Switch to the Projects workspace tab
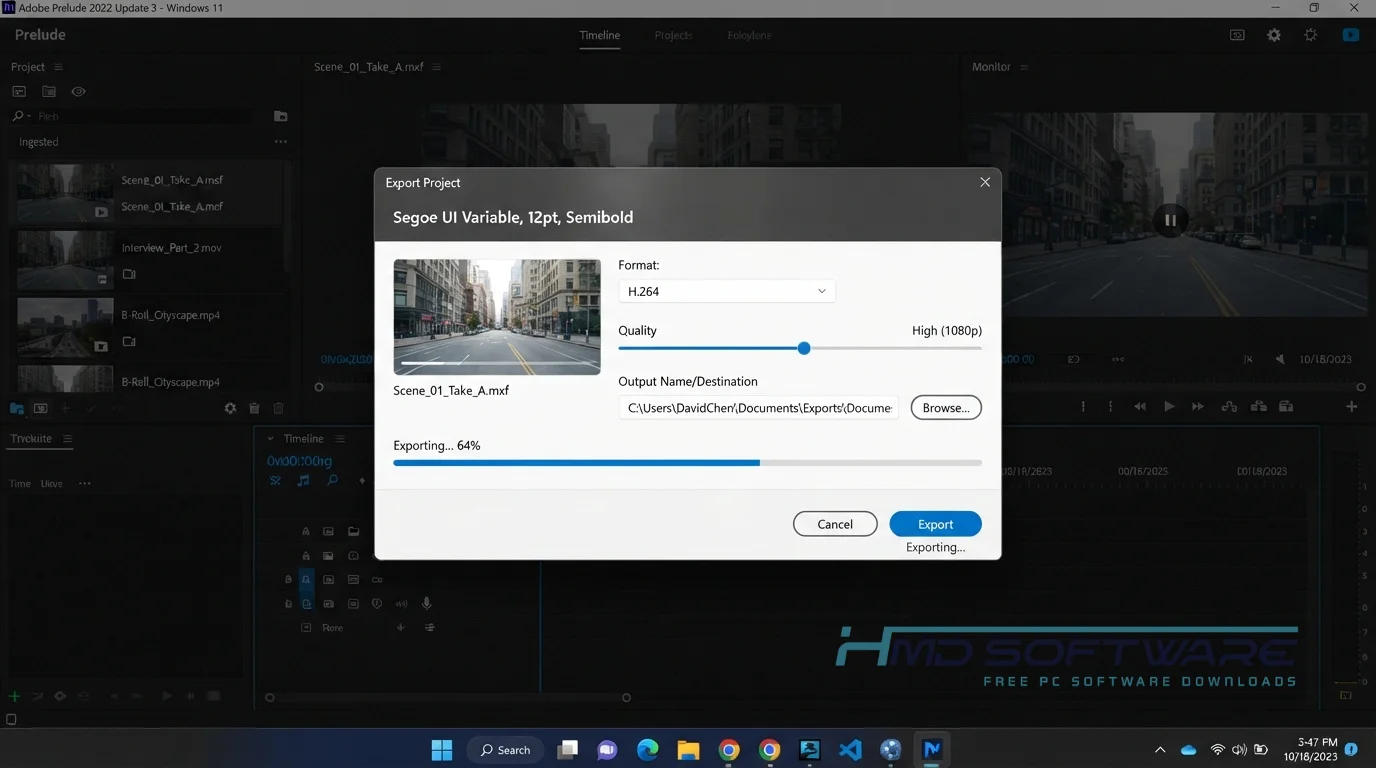Viewport: 1376px width, 768px height. pos(673,35)
